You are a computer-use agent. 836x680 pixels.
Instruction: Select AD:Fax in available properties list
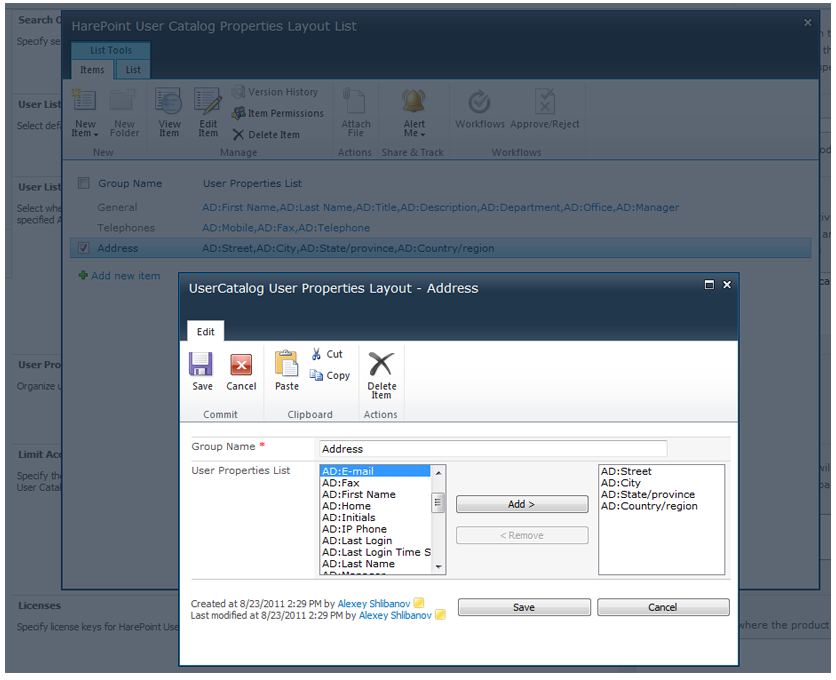375,483
